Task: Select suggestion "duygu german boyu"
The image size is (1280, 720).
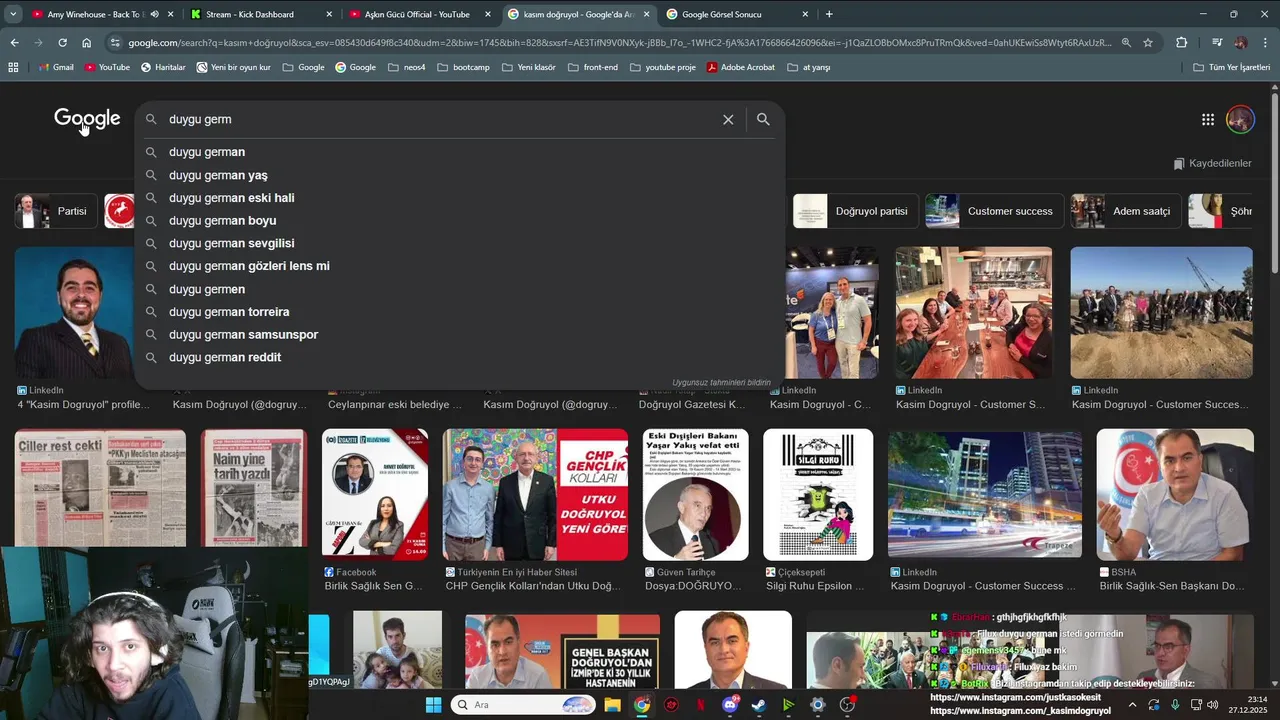Action: point(460,220)
